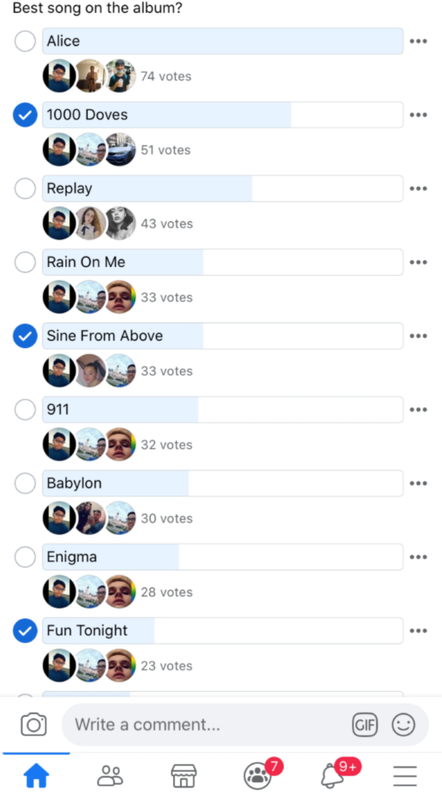Open the Marketplace storefront icon

pyautogui.click(x=184, y=776)
